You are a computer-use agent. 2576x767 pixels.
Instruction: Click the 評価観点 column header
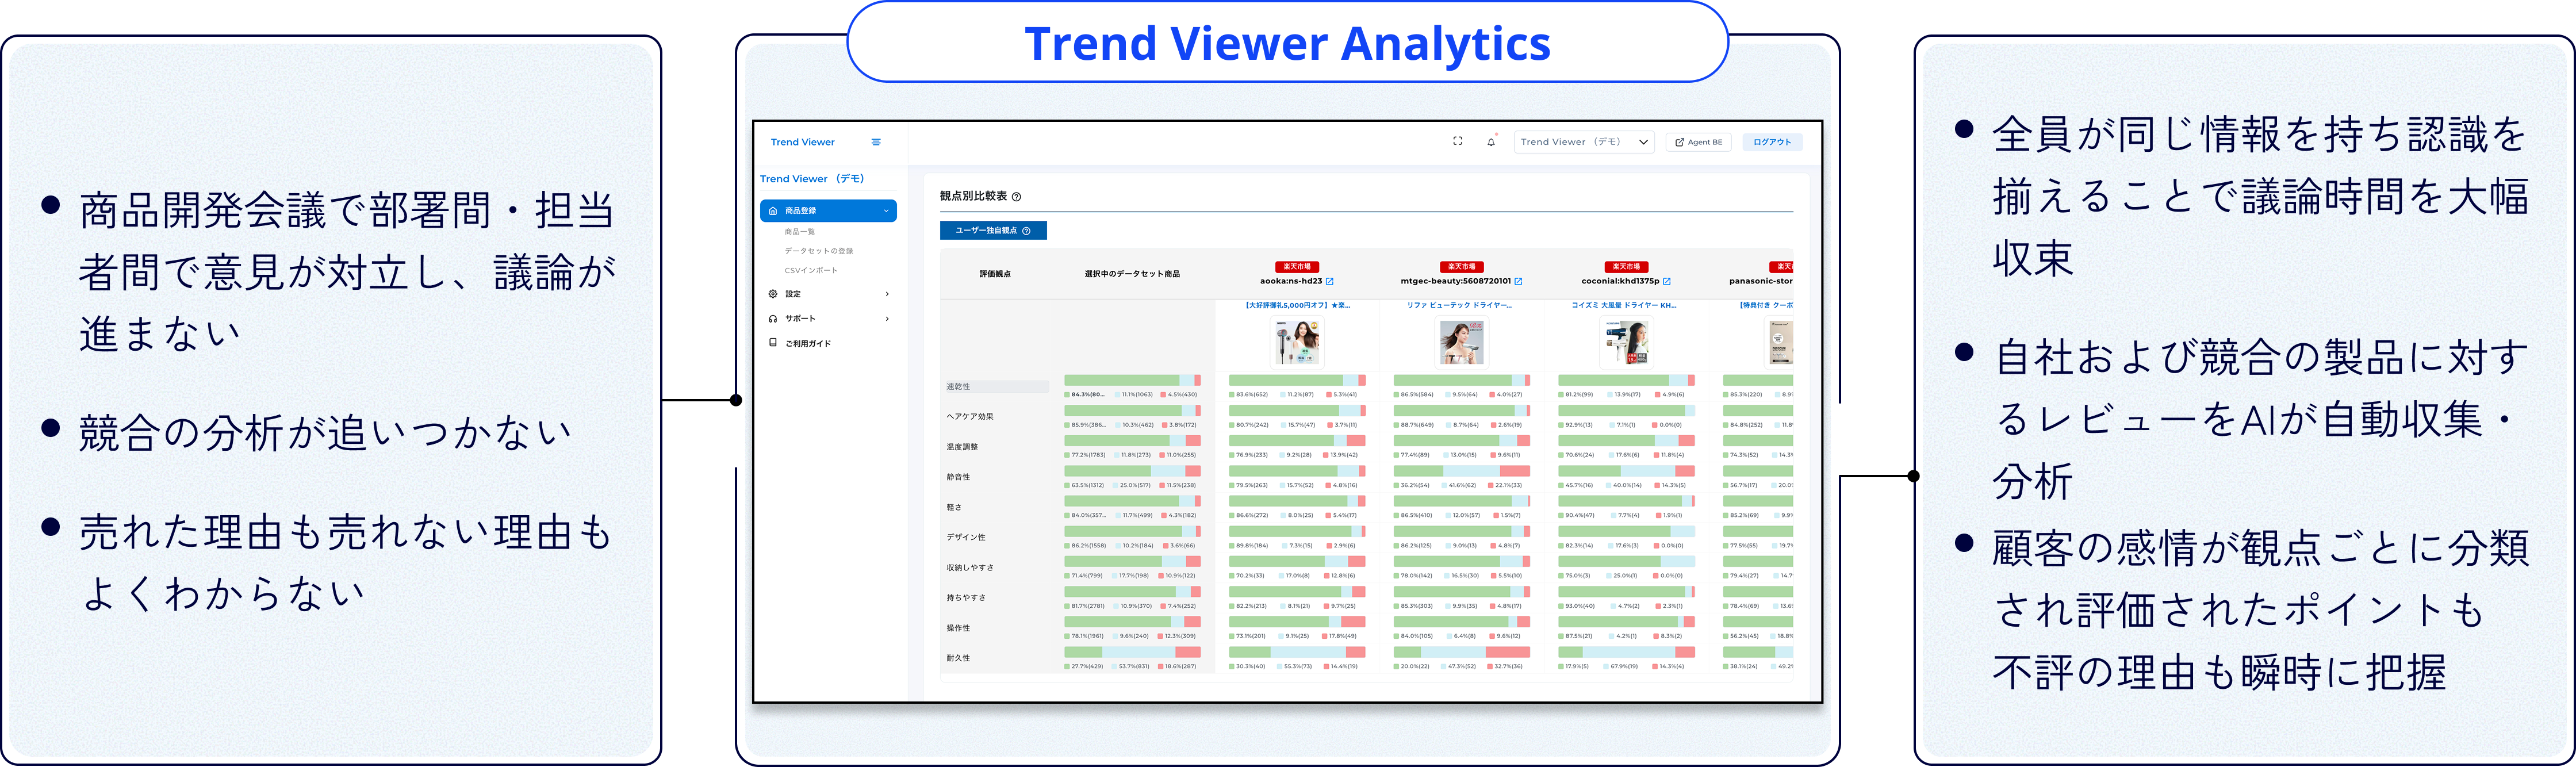tap(995, 274)
